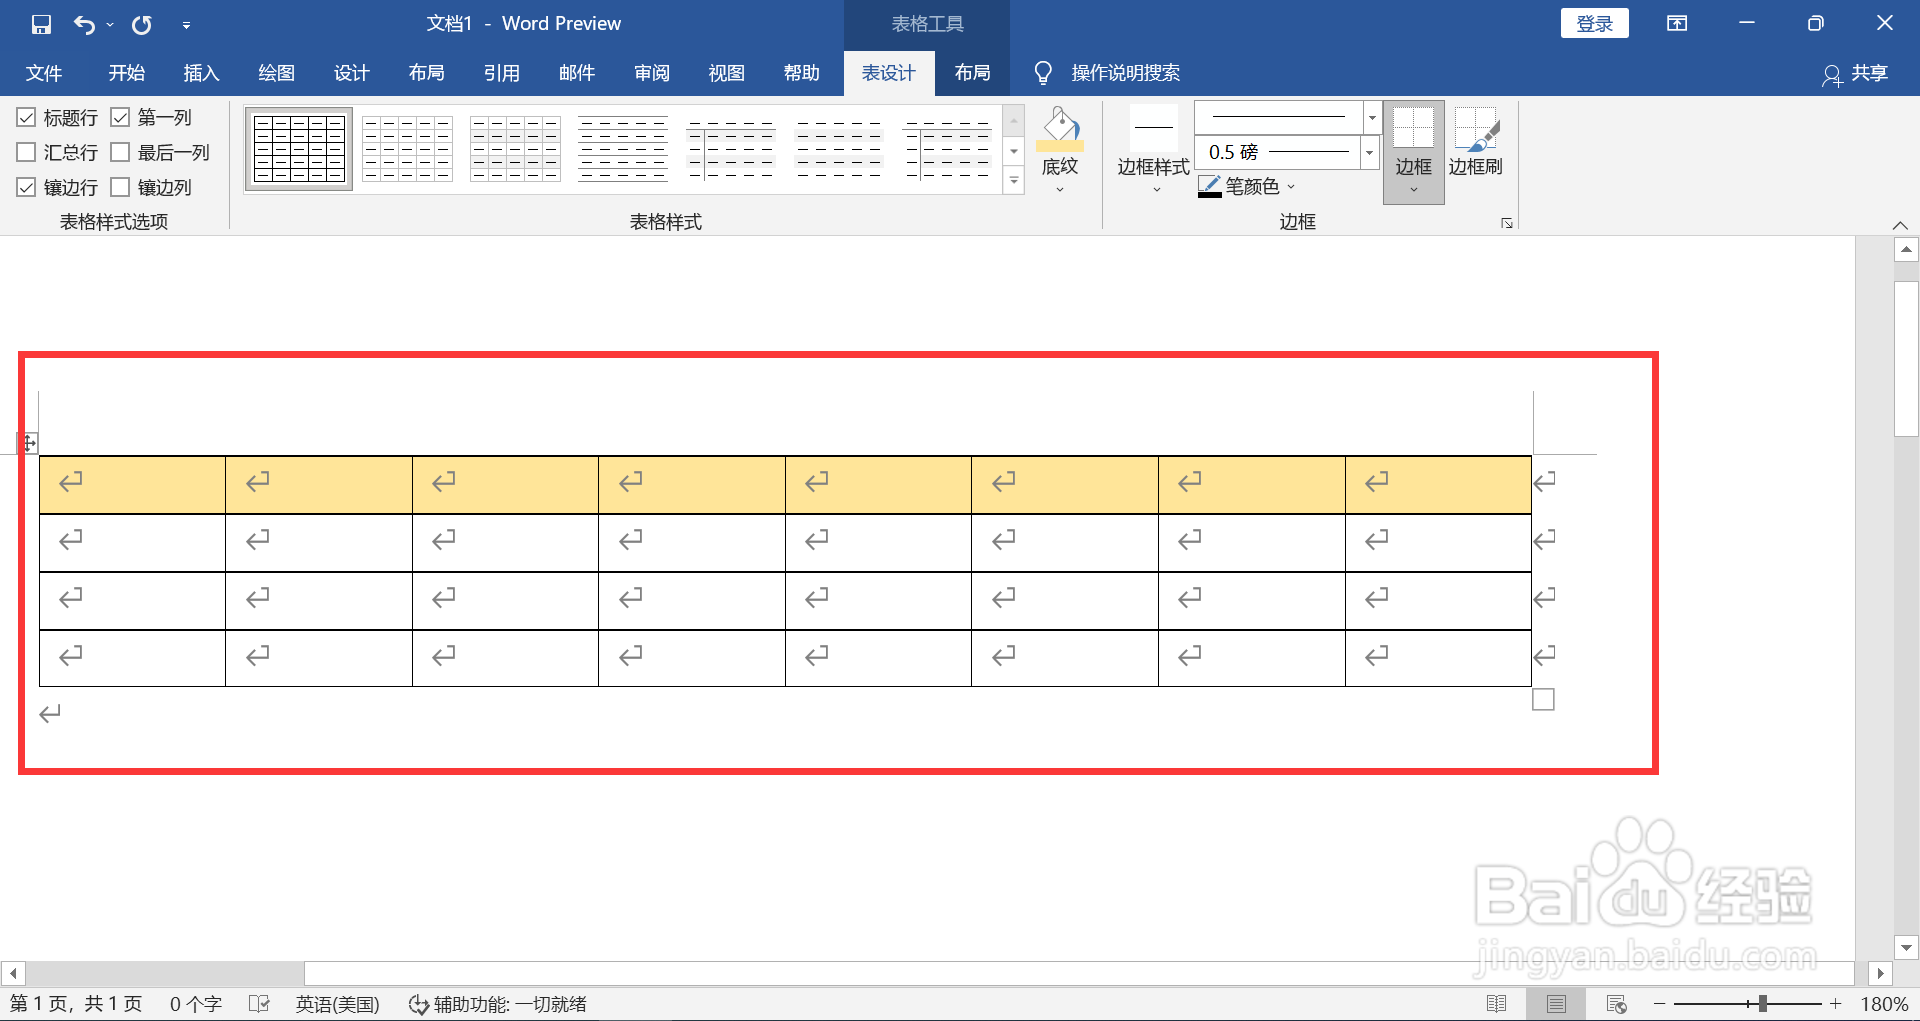Undo the last action
This screenshot has width=1920, height=1021.
point(86,23)
